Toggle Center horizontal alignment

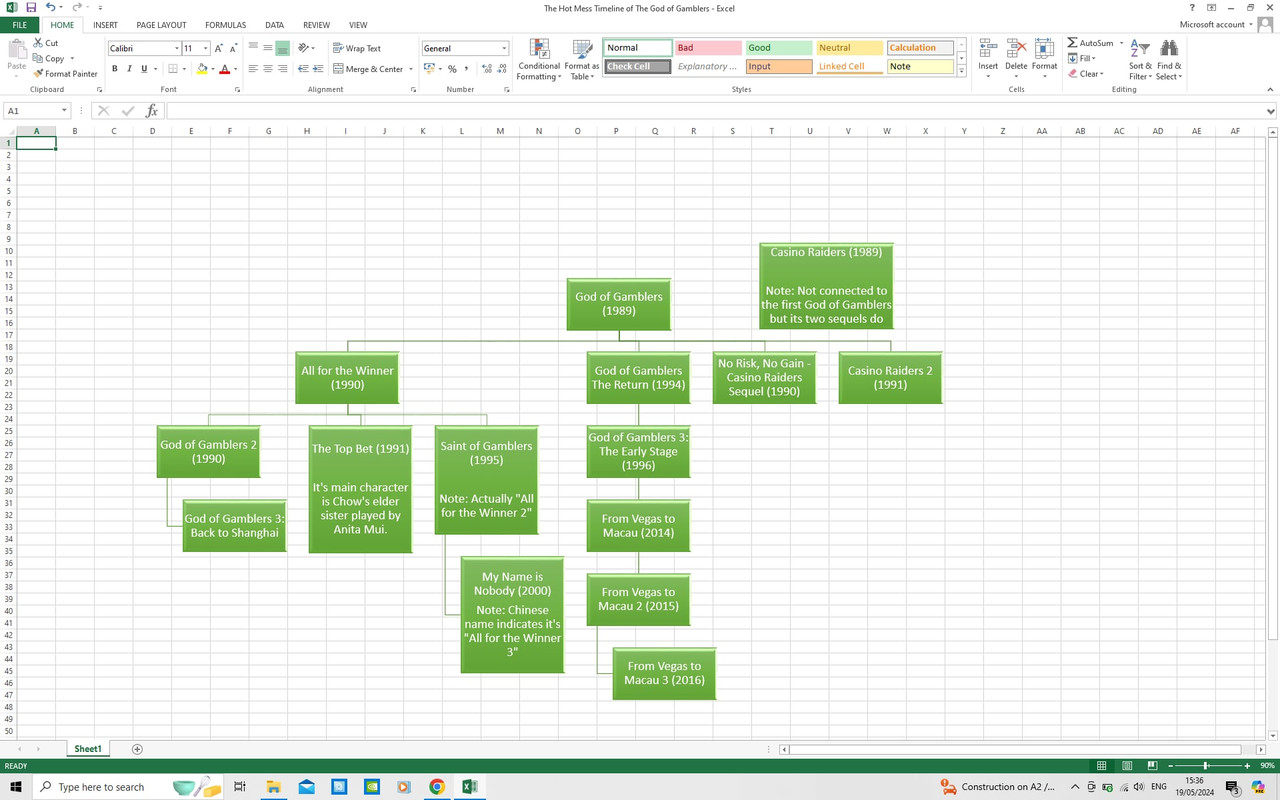268,69
